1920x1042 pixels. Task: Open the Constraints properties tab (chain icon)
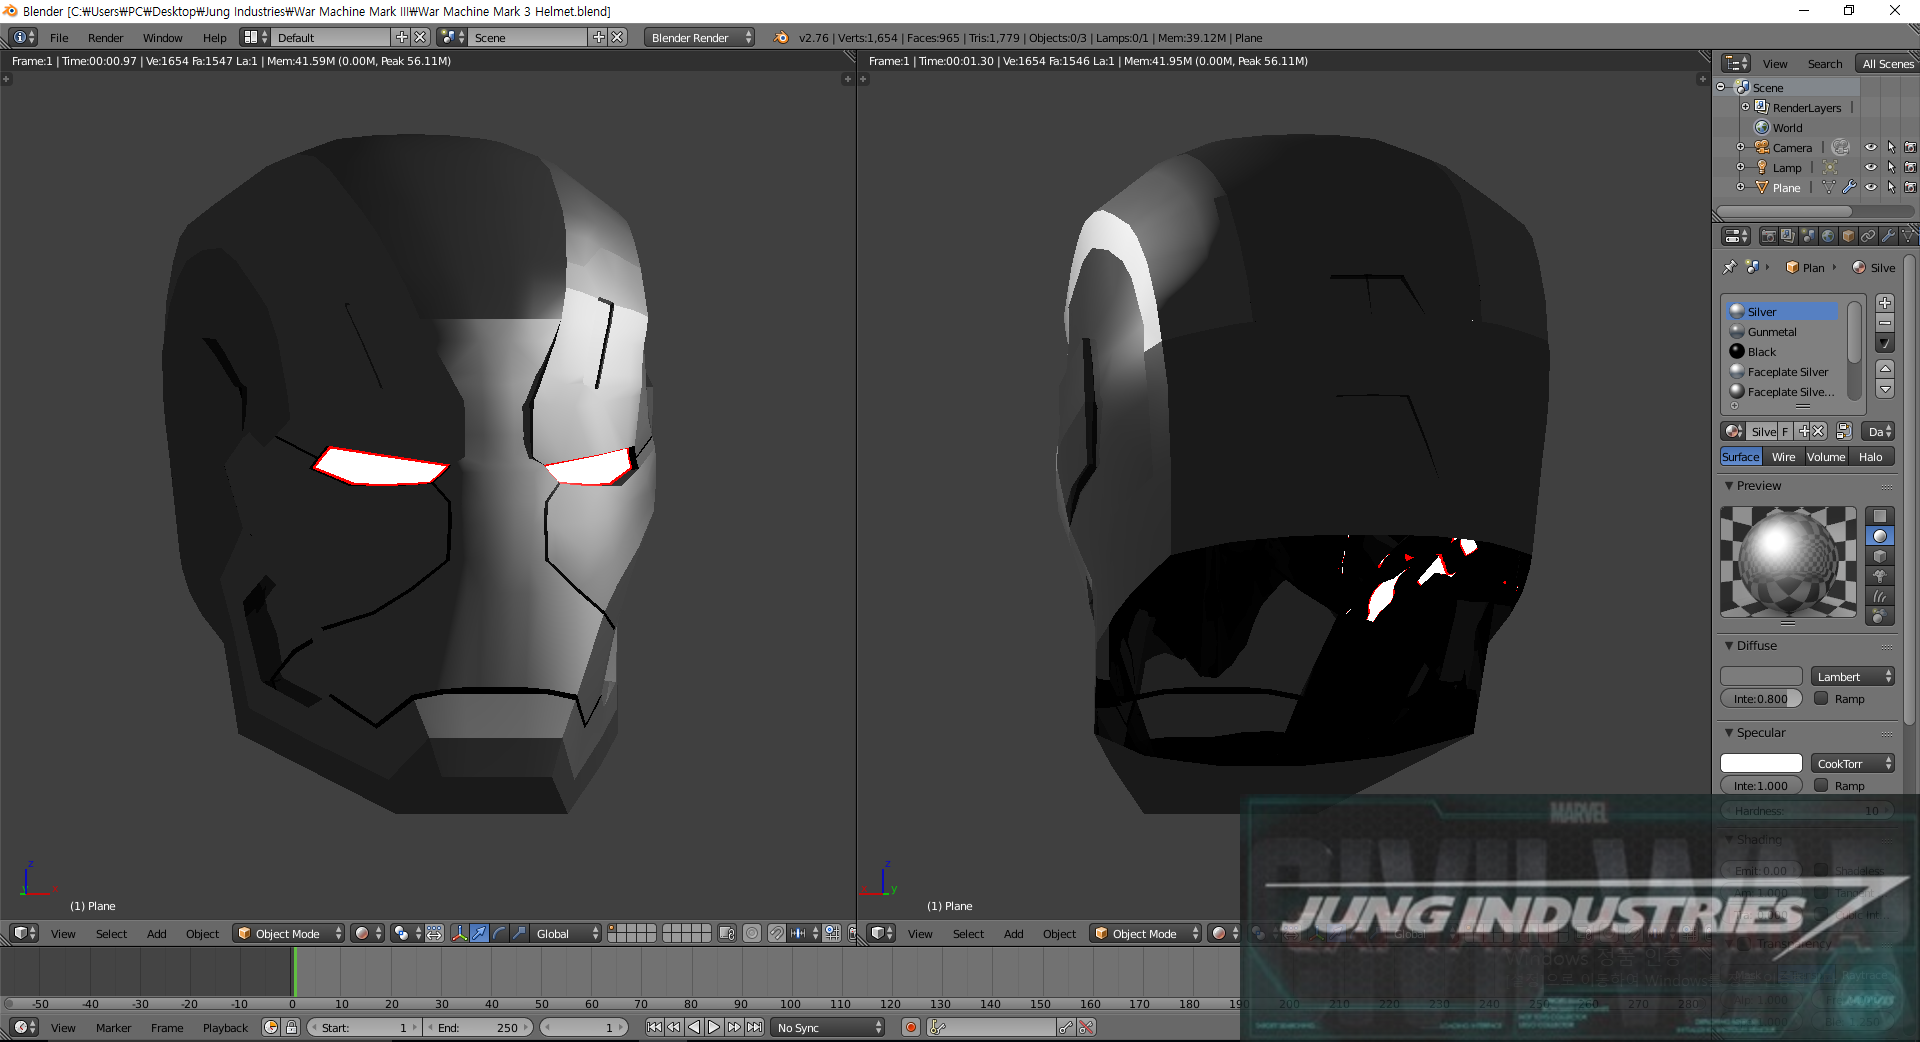1868,236
